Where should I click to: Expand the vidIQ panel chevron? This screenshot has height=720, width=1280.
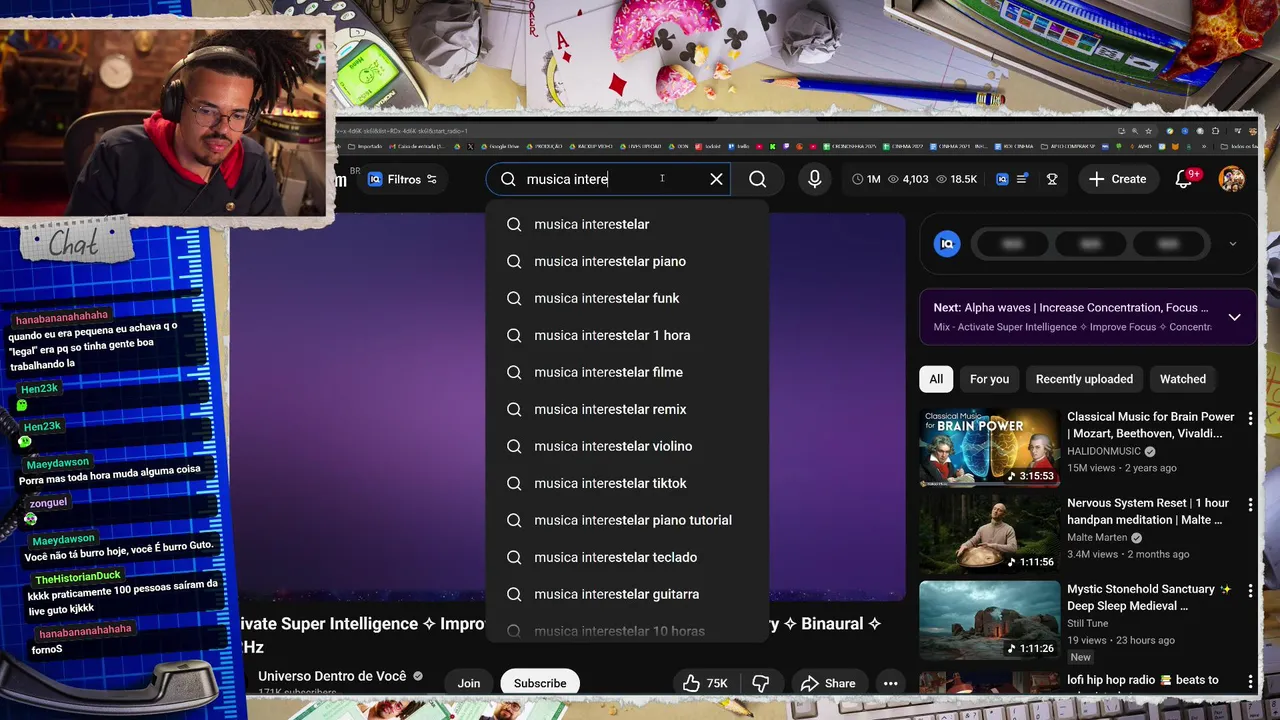1232,244
